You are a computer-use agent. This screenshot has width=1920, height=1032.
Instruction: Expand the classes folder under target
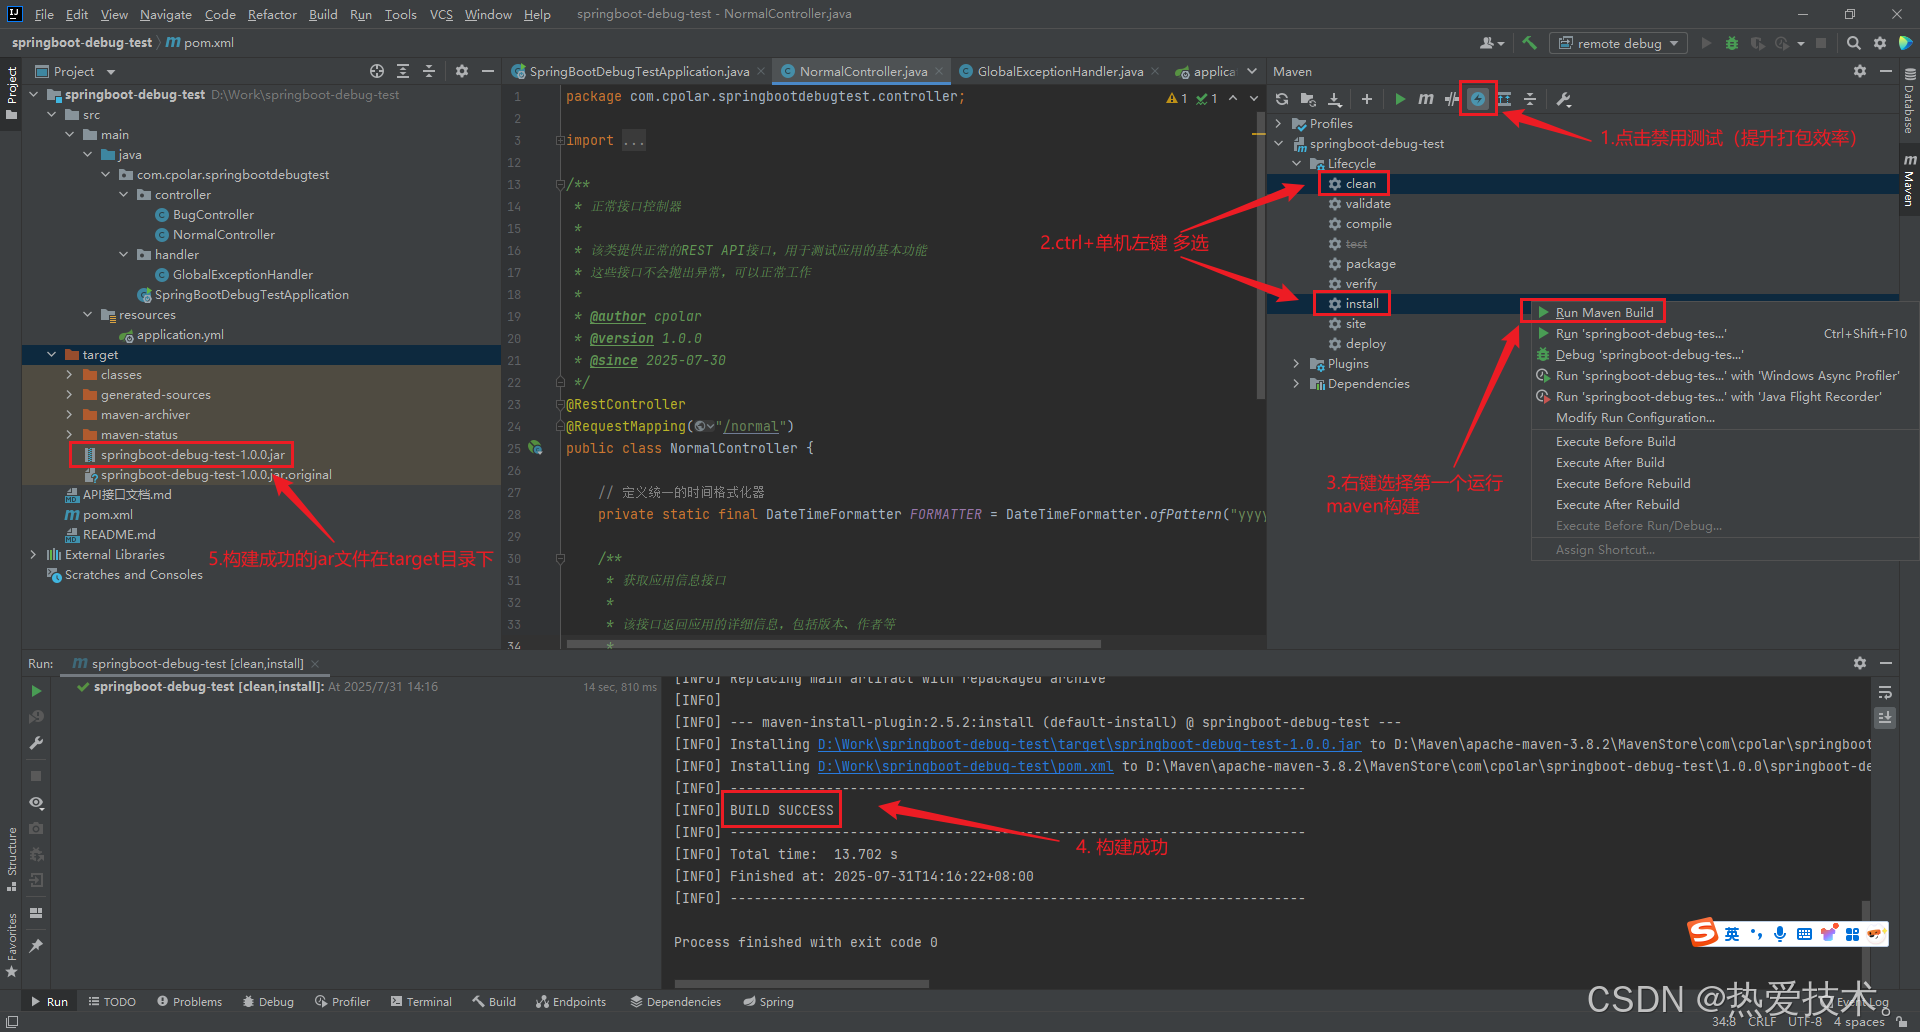click(69, 375)
